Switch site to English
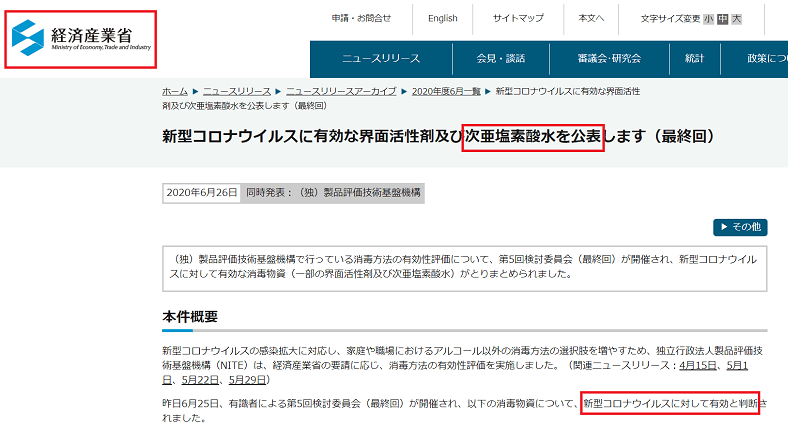 pos(443,19)
